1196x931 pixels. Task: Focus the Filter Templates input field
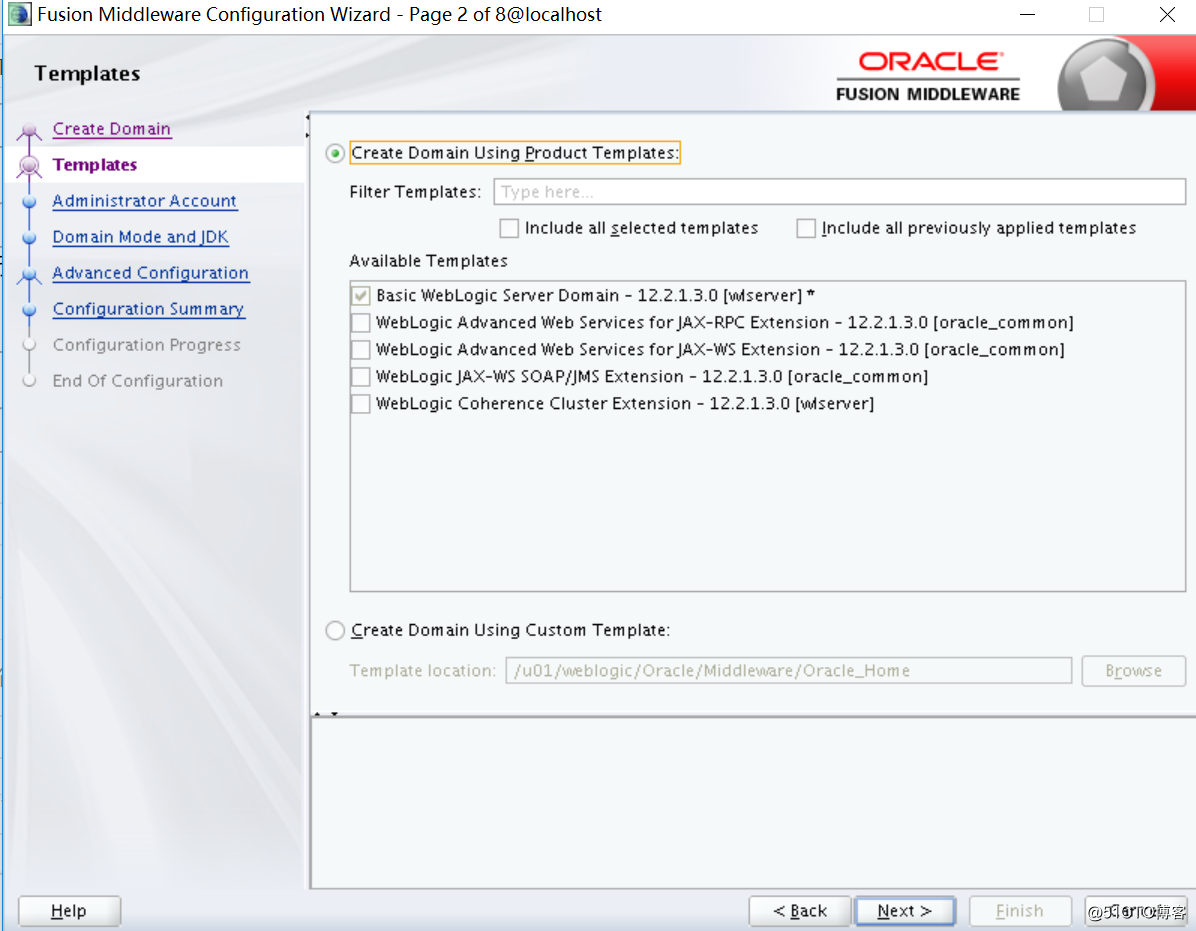(839, 192)
